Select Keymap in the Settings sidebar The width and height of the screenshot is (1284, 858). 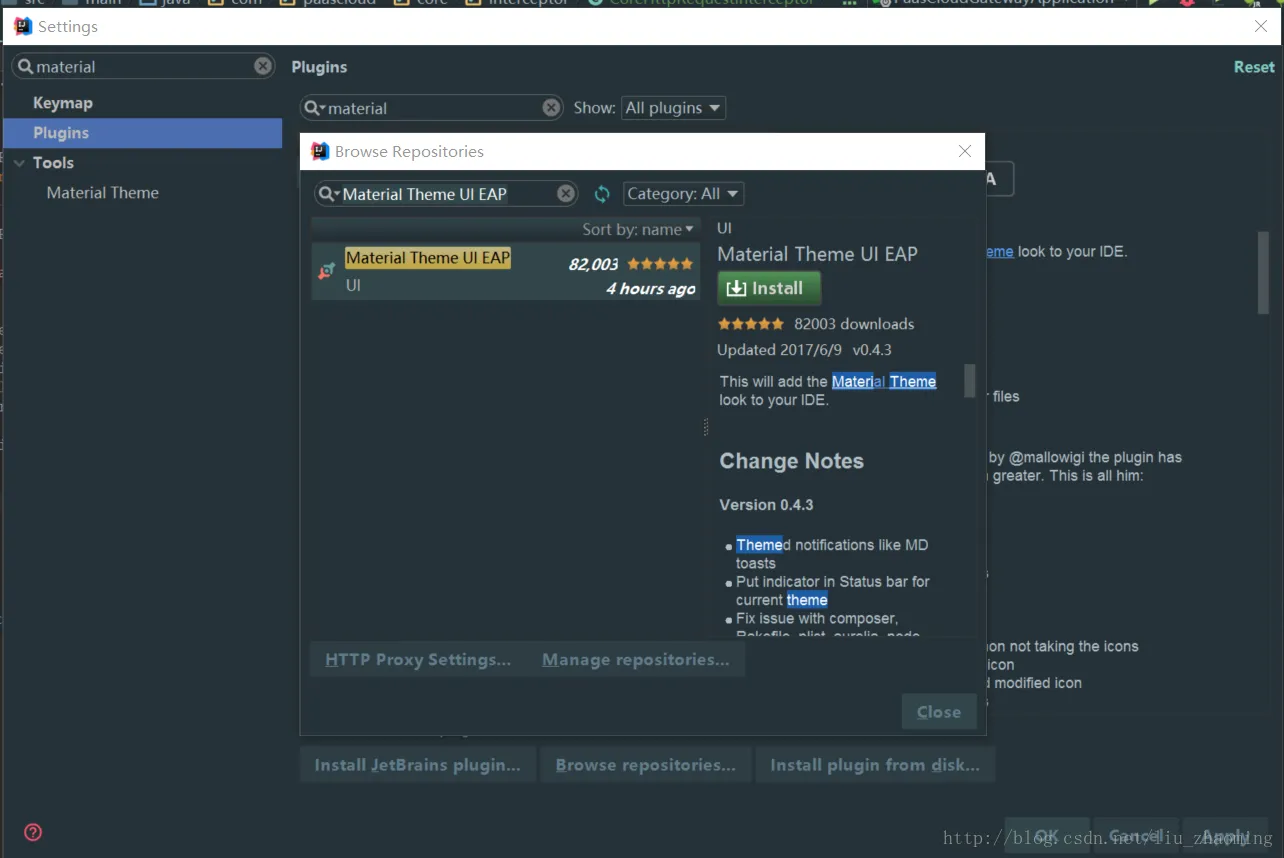click(x=63, y=103)
